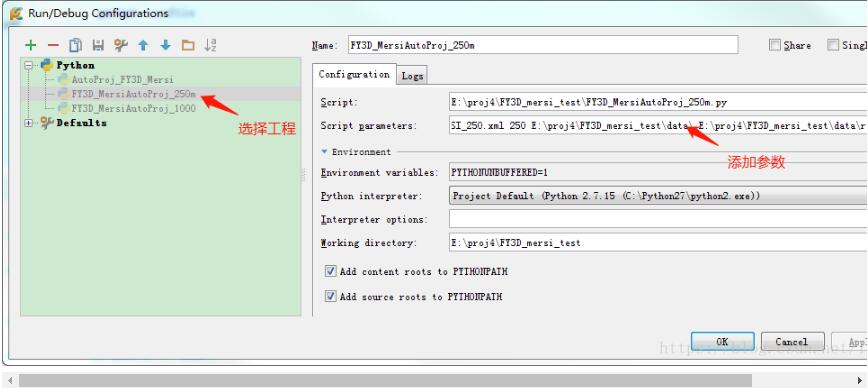Move configuration down with arrow icon
The height and width of the screenshot is (388, 868).
coord(166,45)
